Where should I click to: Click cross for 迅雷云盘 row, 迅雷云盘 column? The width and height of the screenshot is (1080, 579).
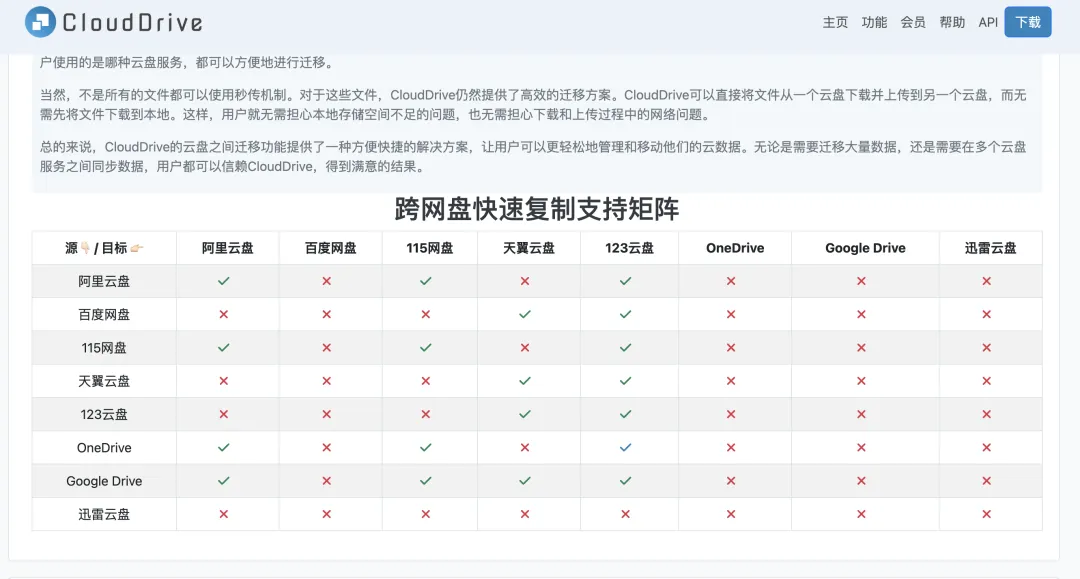tap(986, 514)
